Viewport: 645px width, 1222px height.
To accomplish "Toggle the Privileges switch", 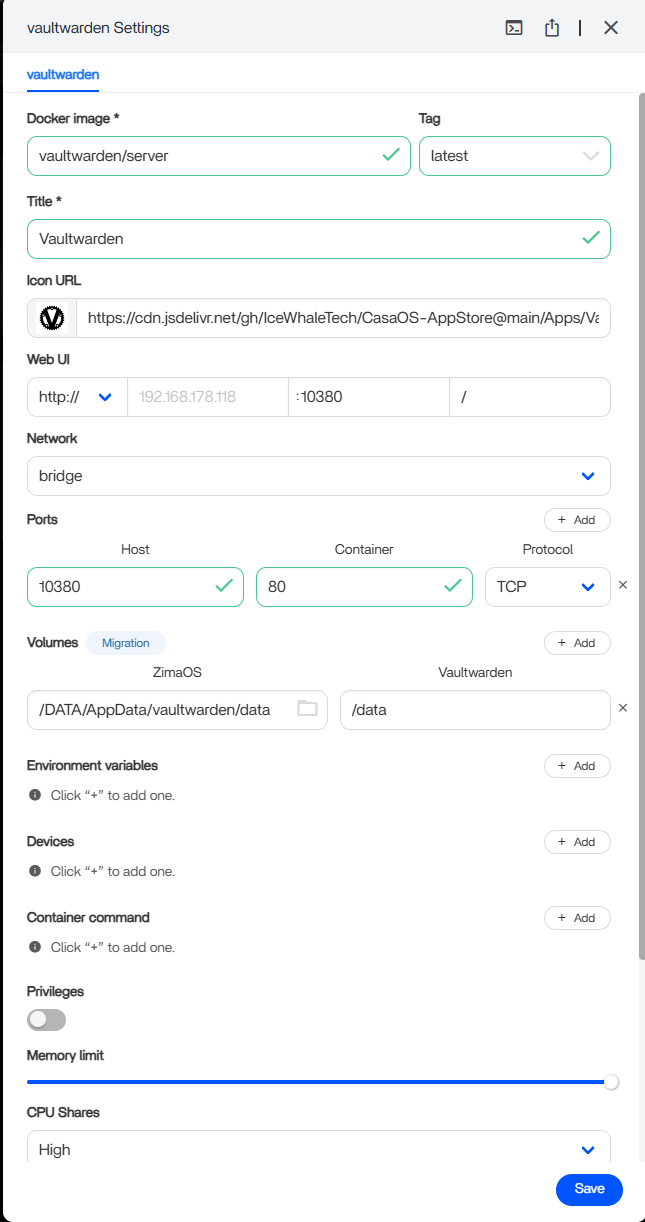I will click(x=47, y=1019).
